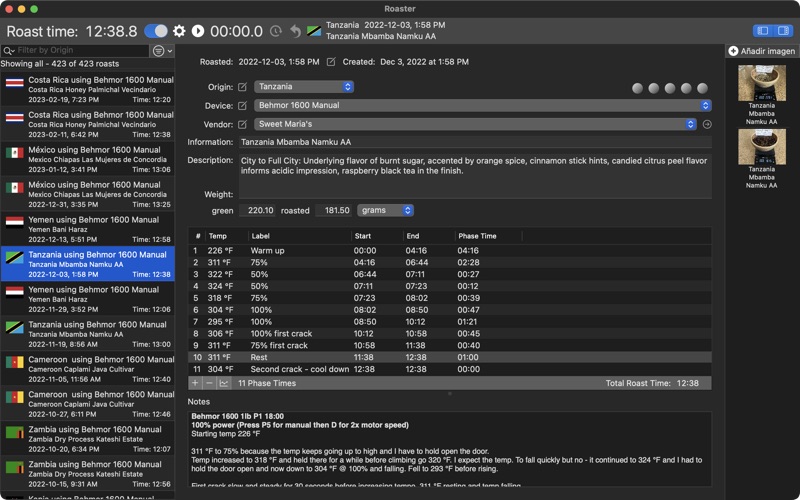Add a phase with plus button
The image size is (800, 500).
[195, 383]
